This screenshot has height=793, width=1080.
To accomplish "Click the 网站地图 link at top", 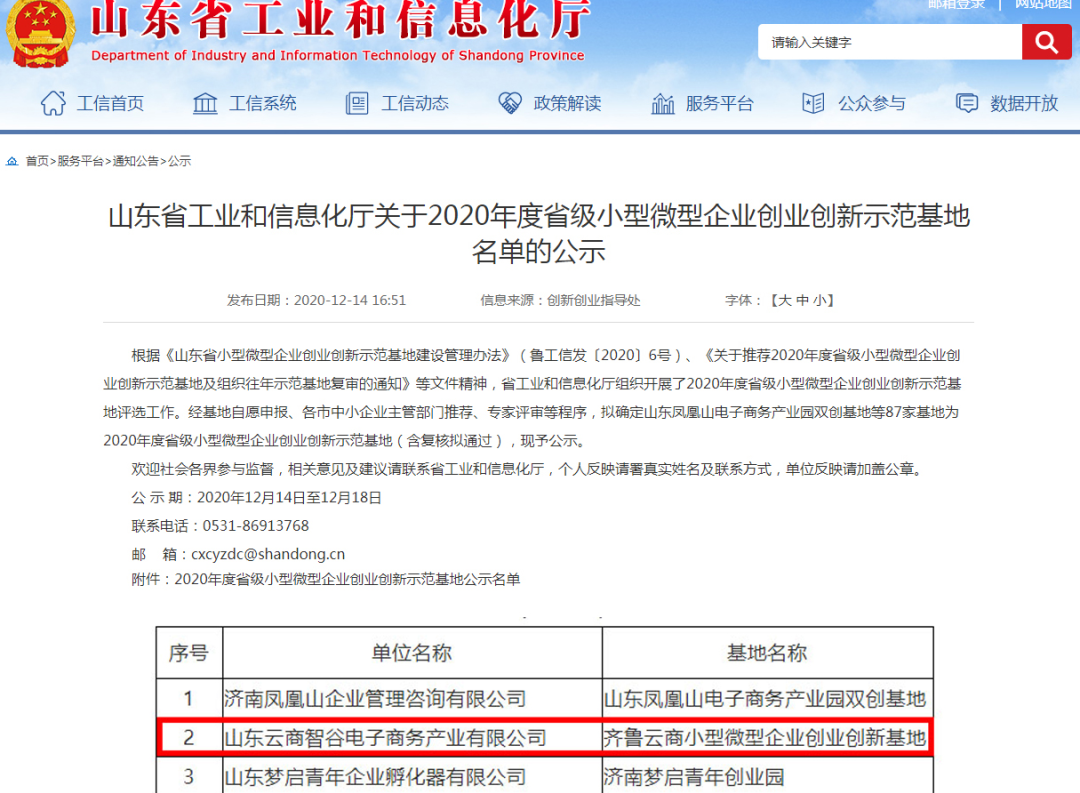I will tap(1043, 4).
